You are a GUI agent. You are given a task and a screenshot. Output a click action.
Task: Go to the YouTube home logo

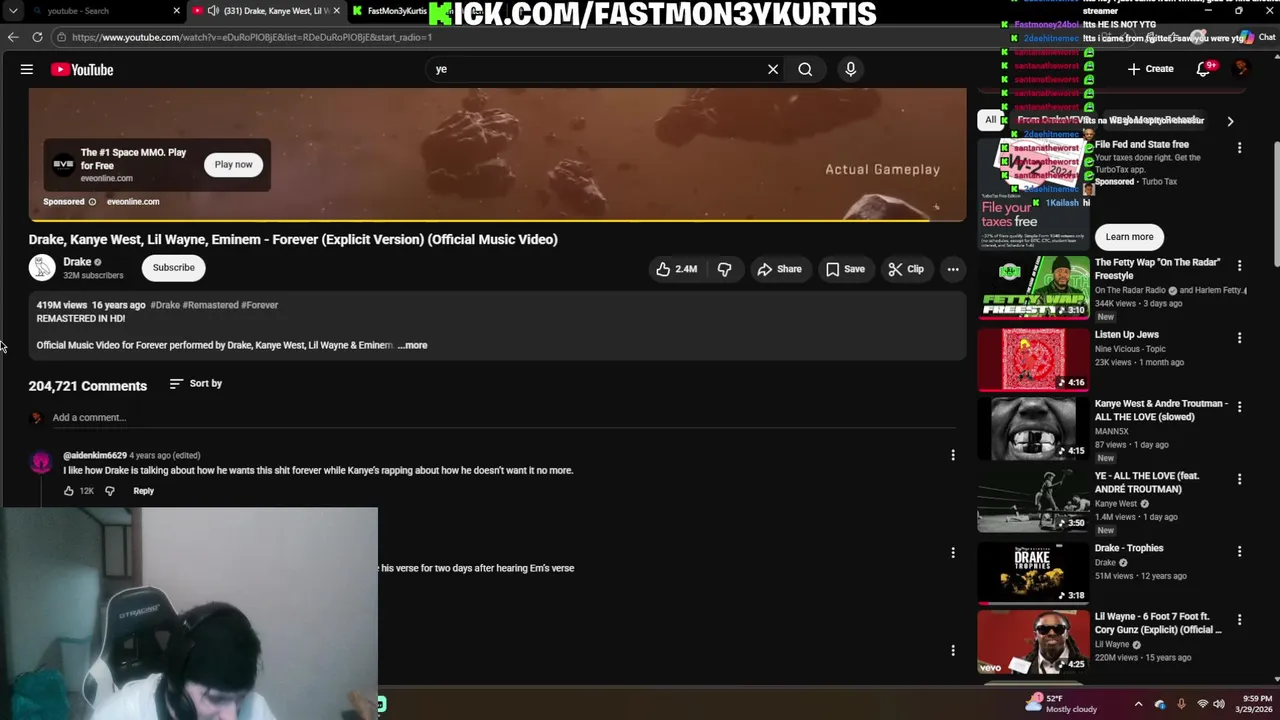click(x=82, y=69)
